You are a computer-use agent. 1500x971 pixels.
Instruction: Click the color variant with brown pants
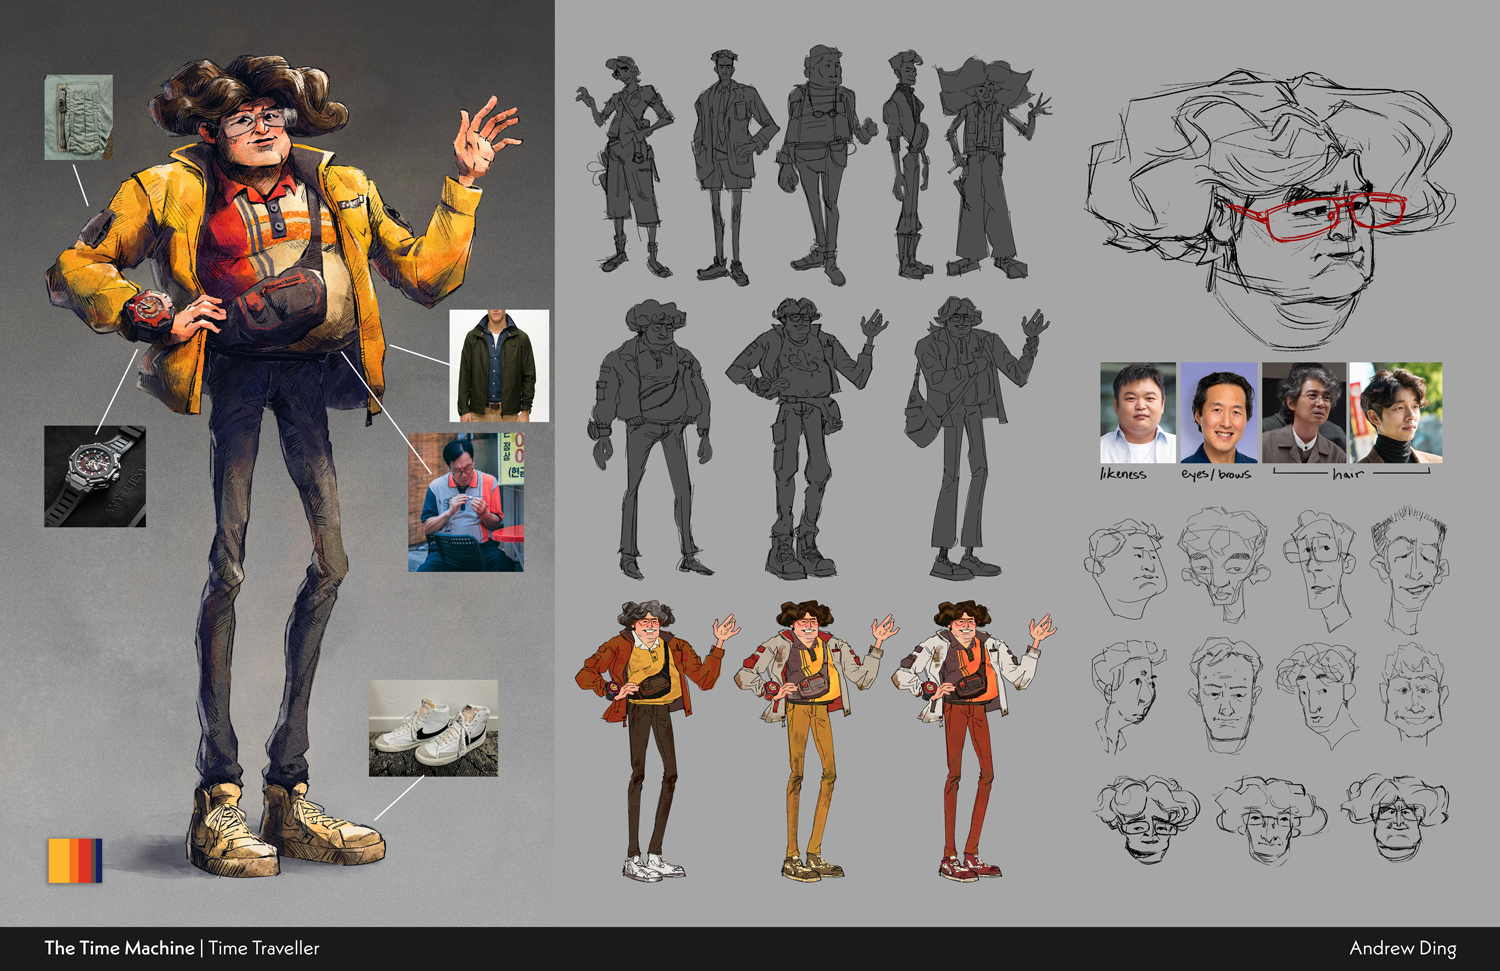pos(650,740)
